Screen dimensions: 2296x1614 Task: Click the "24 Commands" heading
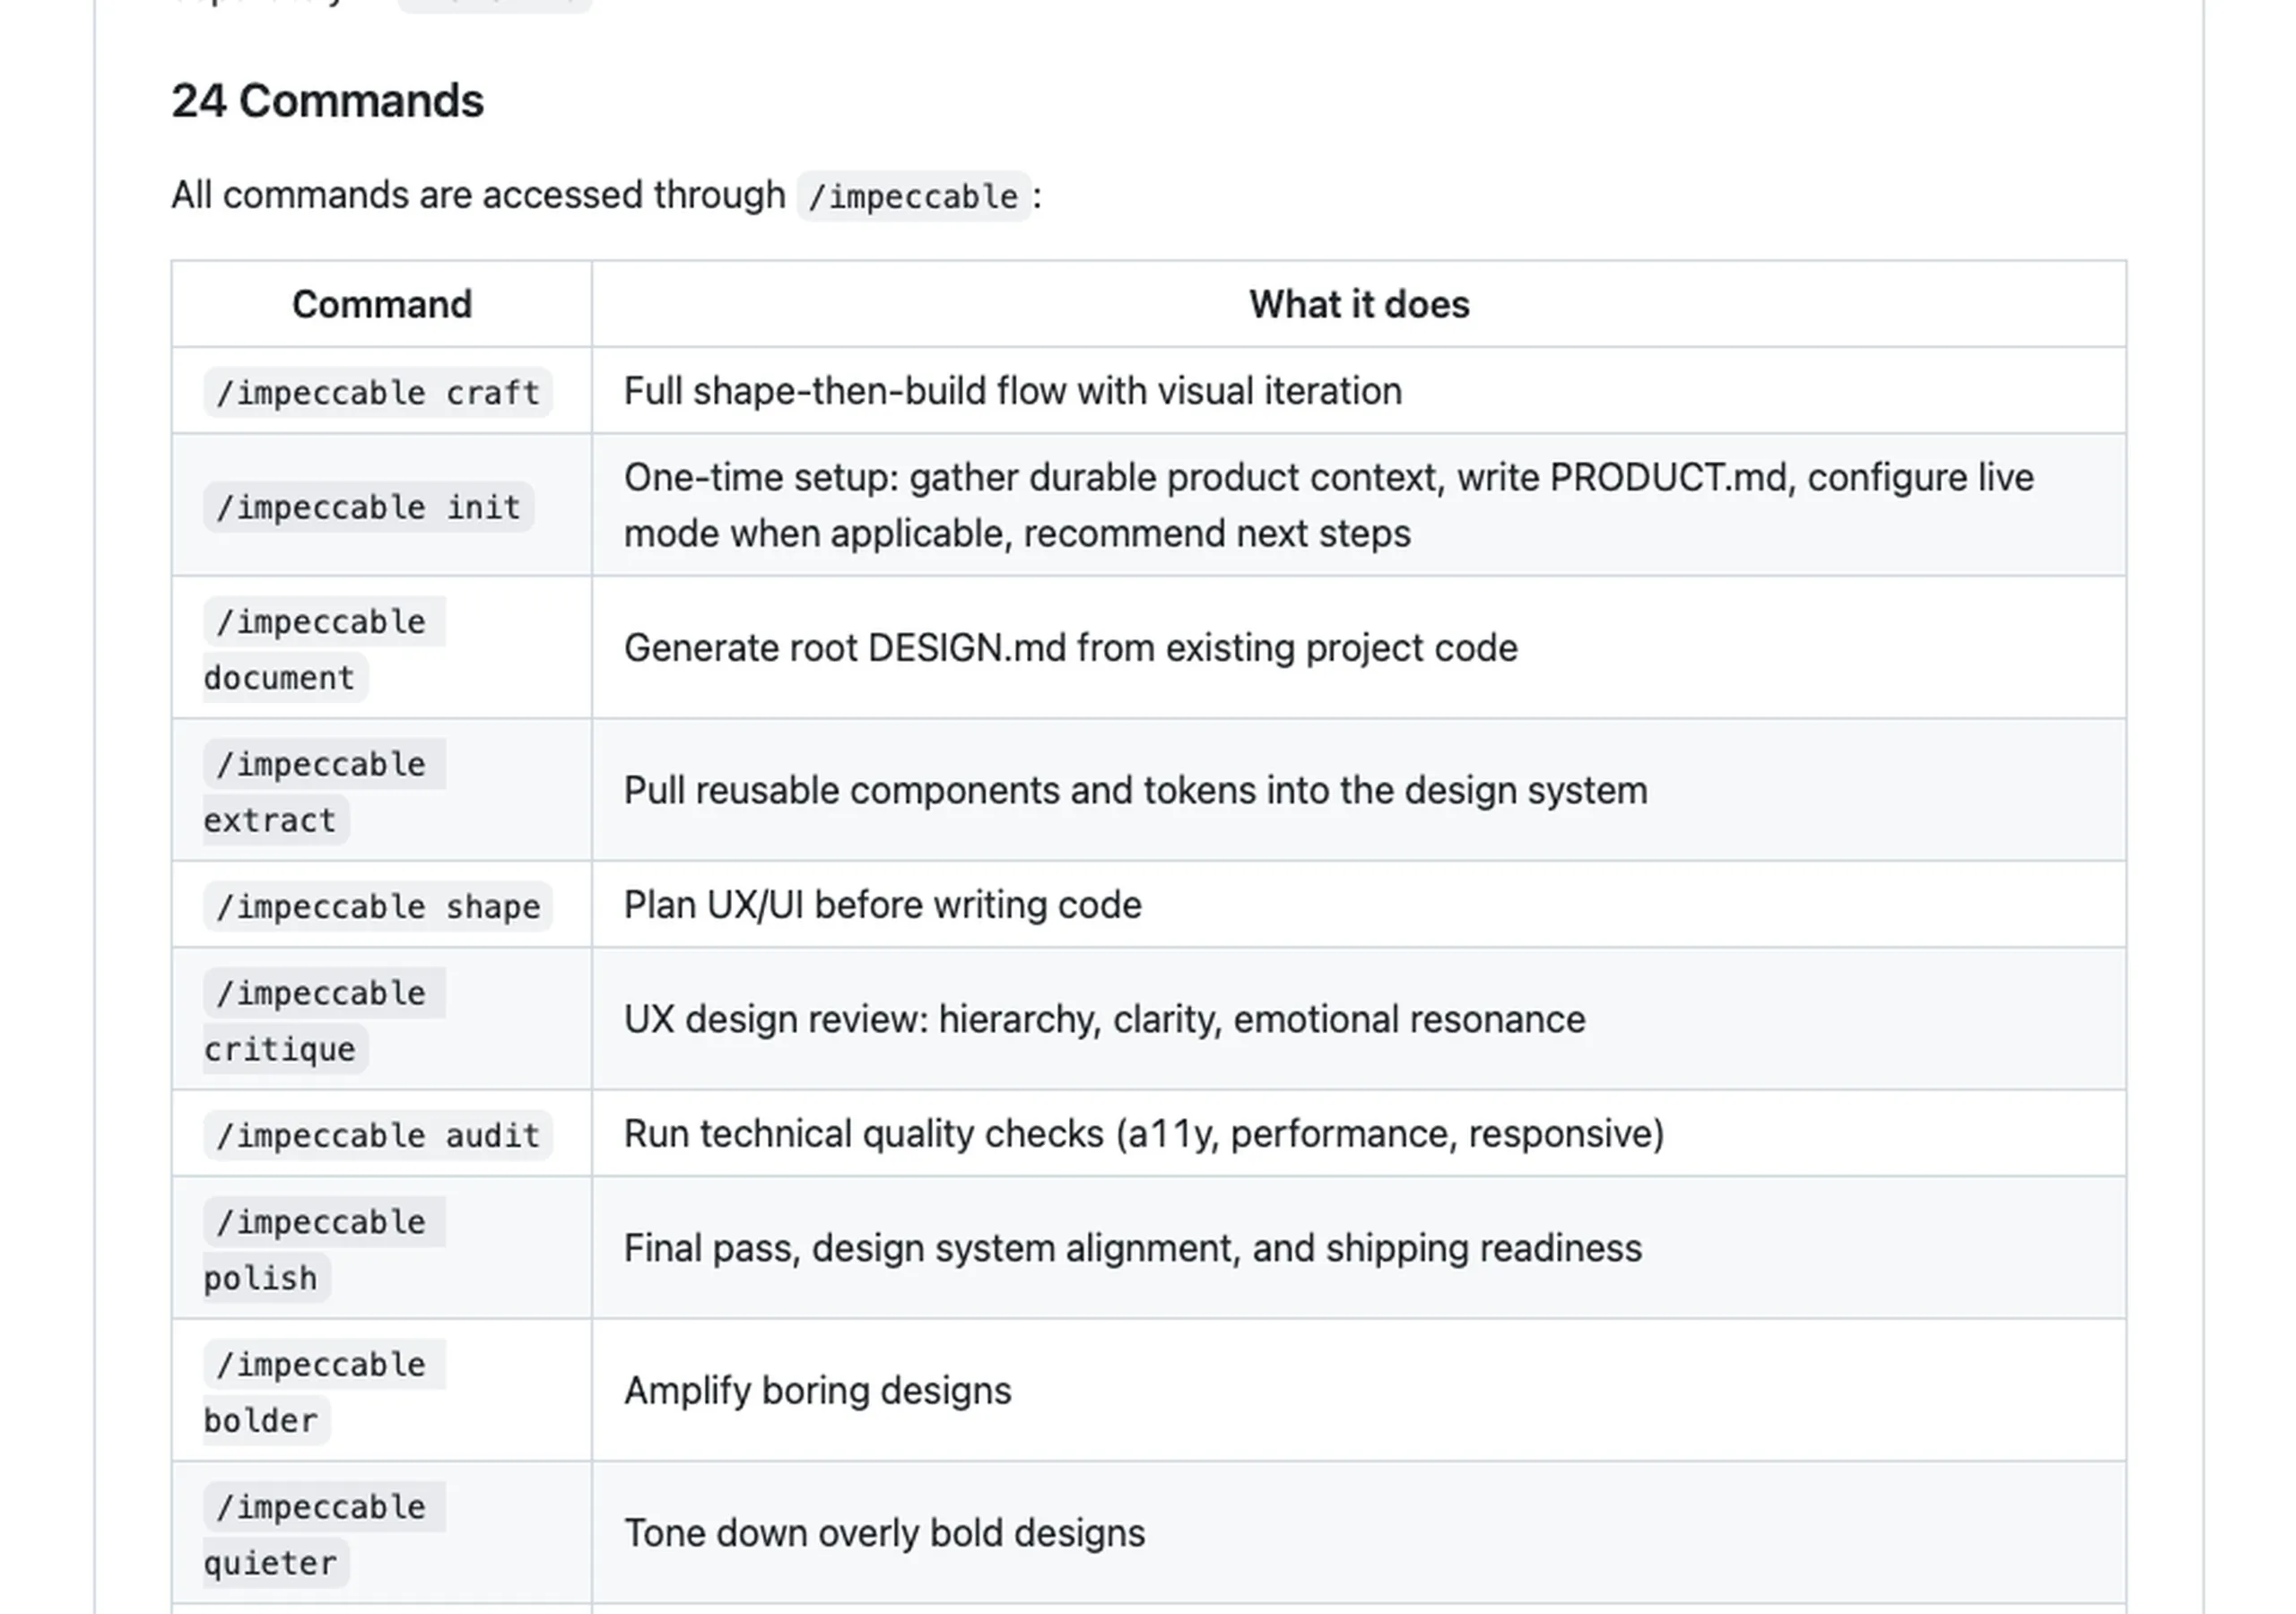click(x=327, y=101)
